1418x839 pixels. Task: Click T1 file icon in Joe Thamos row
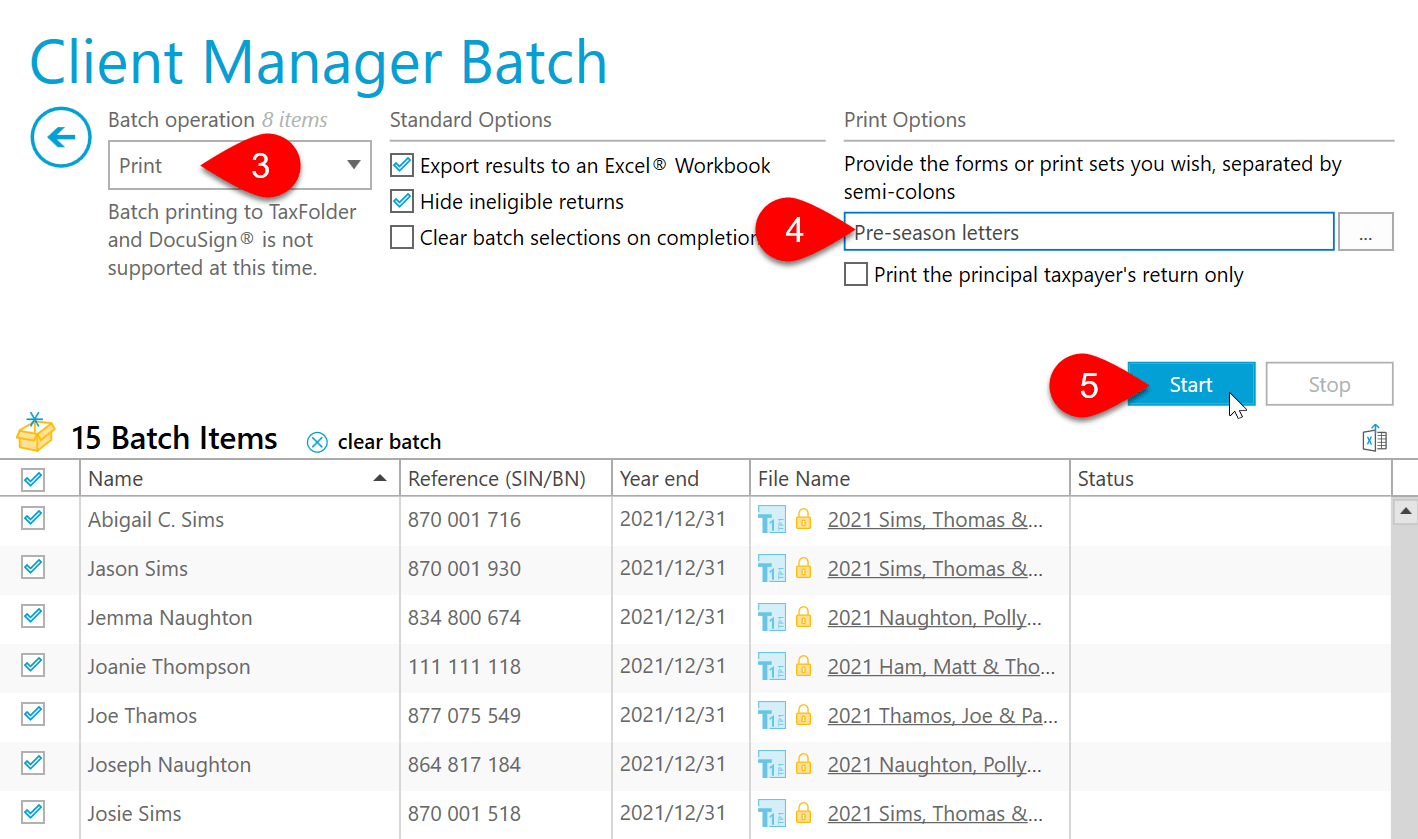[772, 716]
